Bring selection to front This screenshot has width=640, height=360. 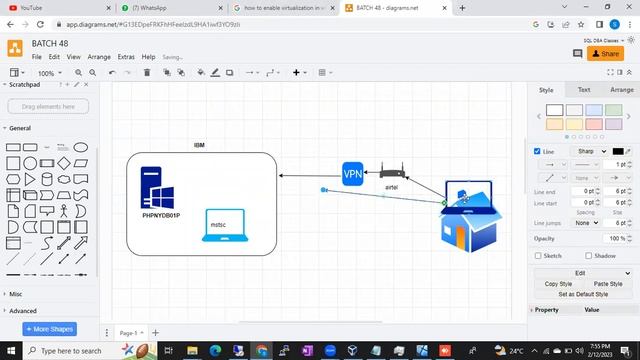tap(167, 73)
